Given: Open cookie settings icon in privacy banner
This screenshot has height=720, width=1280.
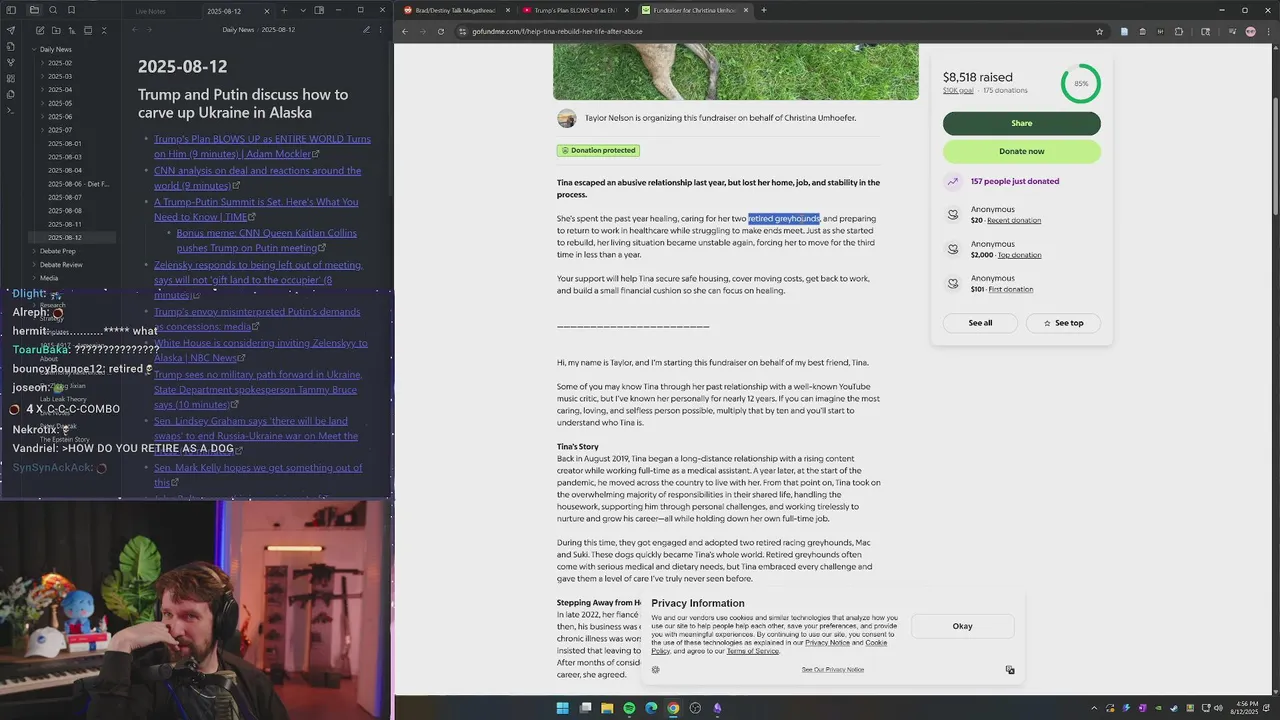Looking at the screenshot, I should tap(655, 669).
